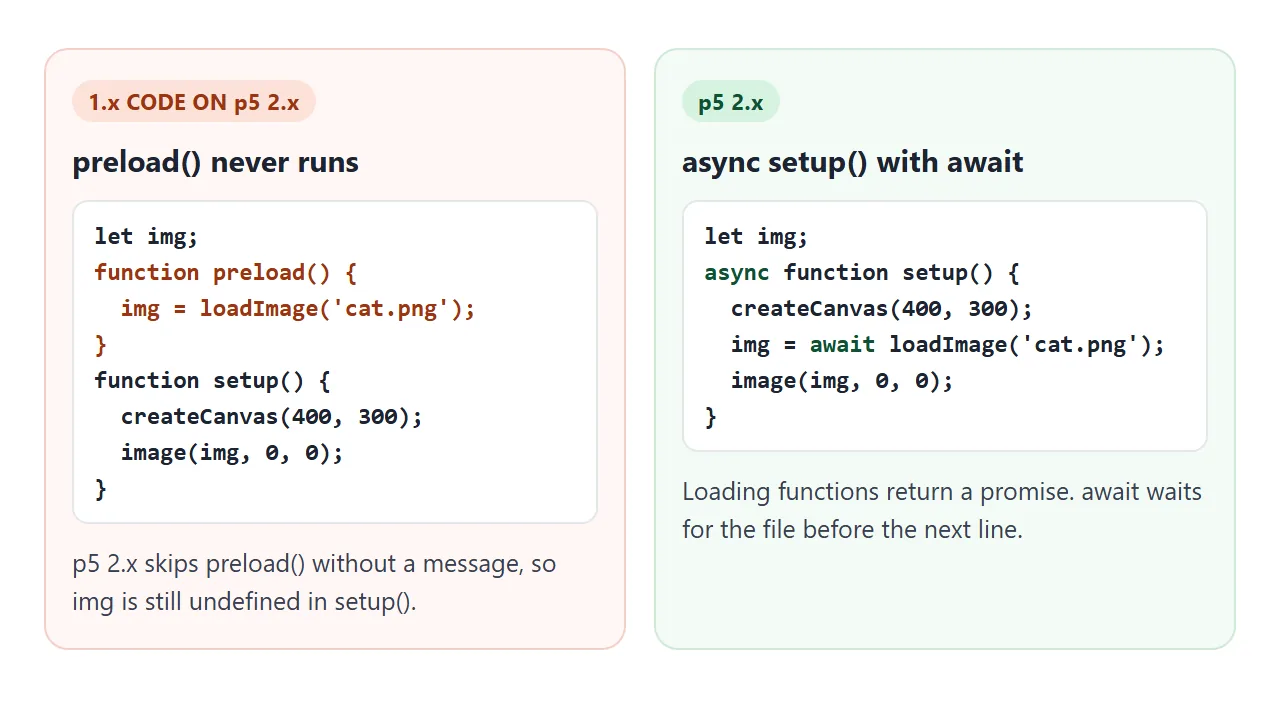Click 'let img;' line in the left code block
This screenshot has height=702, width=1280.
coord(147,236)
